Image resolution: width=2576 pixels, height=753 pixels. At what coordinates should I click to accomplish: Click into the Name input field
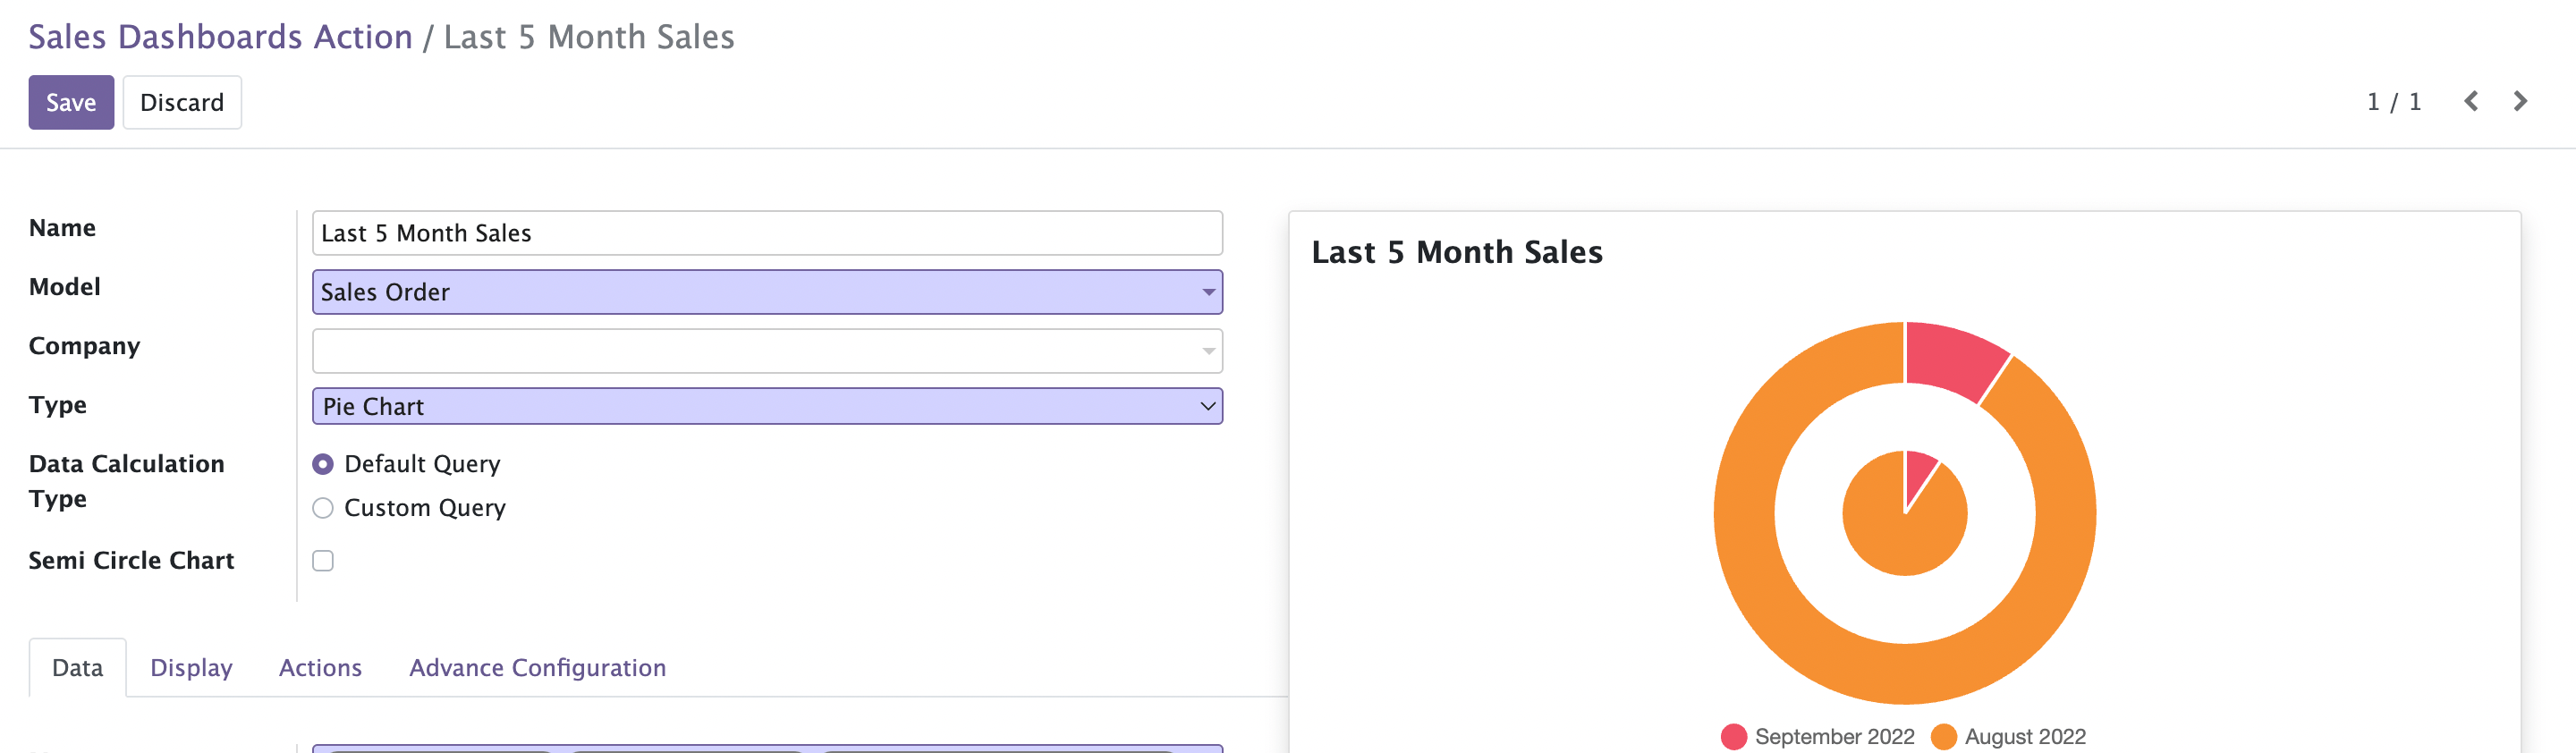pos(767,233)
